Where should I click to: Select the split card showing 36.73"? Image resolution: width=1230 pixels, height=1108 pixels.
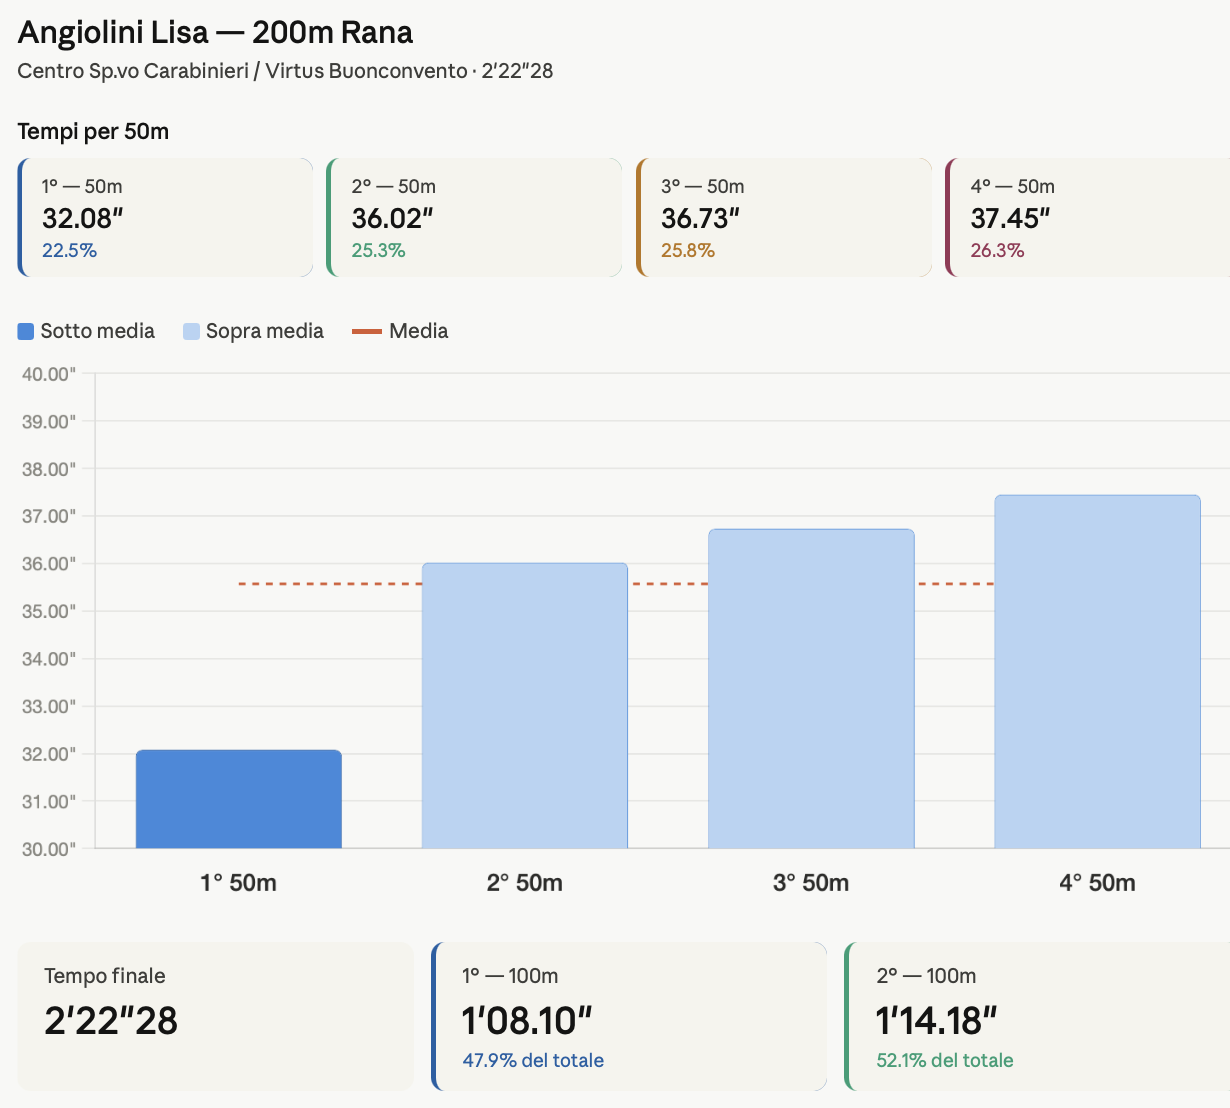click(785, 218)
